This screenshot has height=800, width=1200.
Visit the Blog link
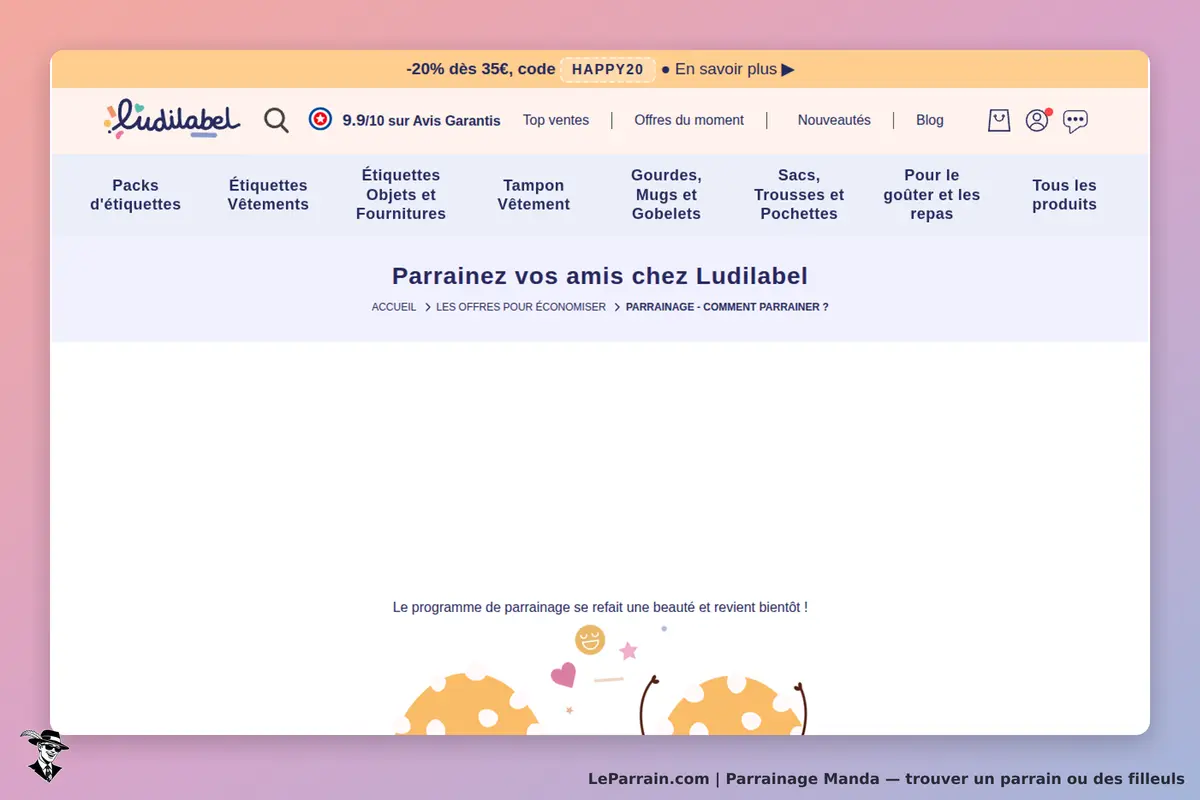(930, 120)
